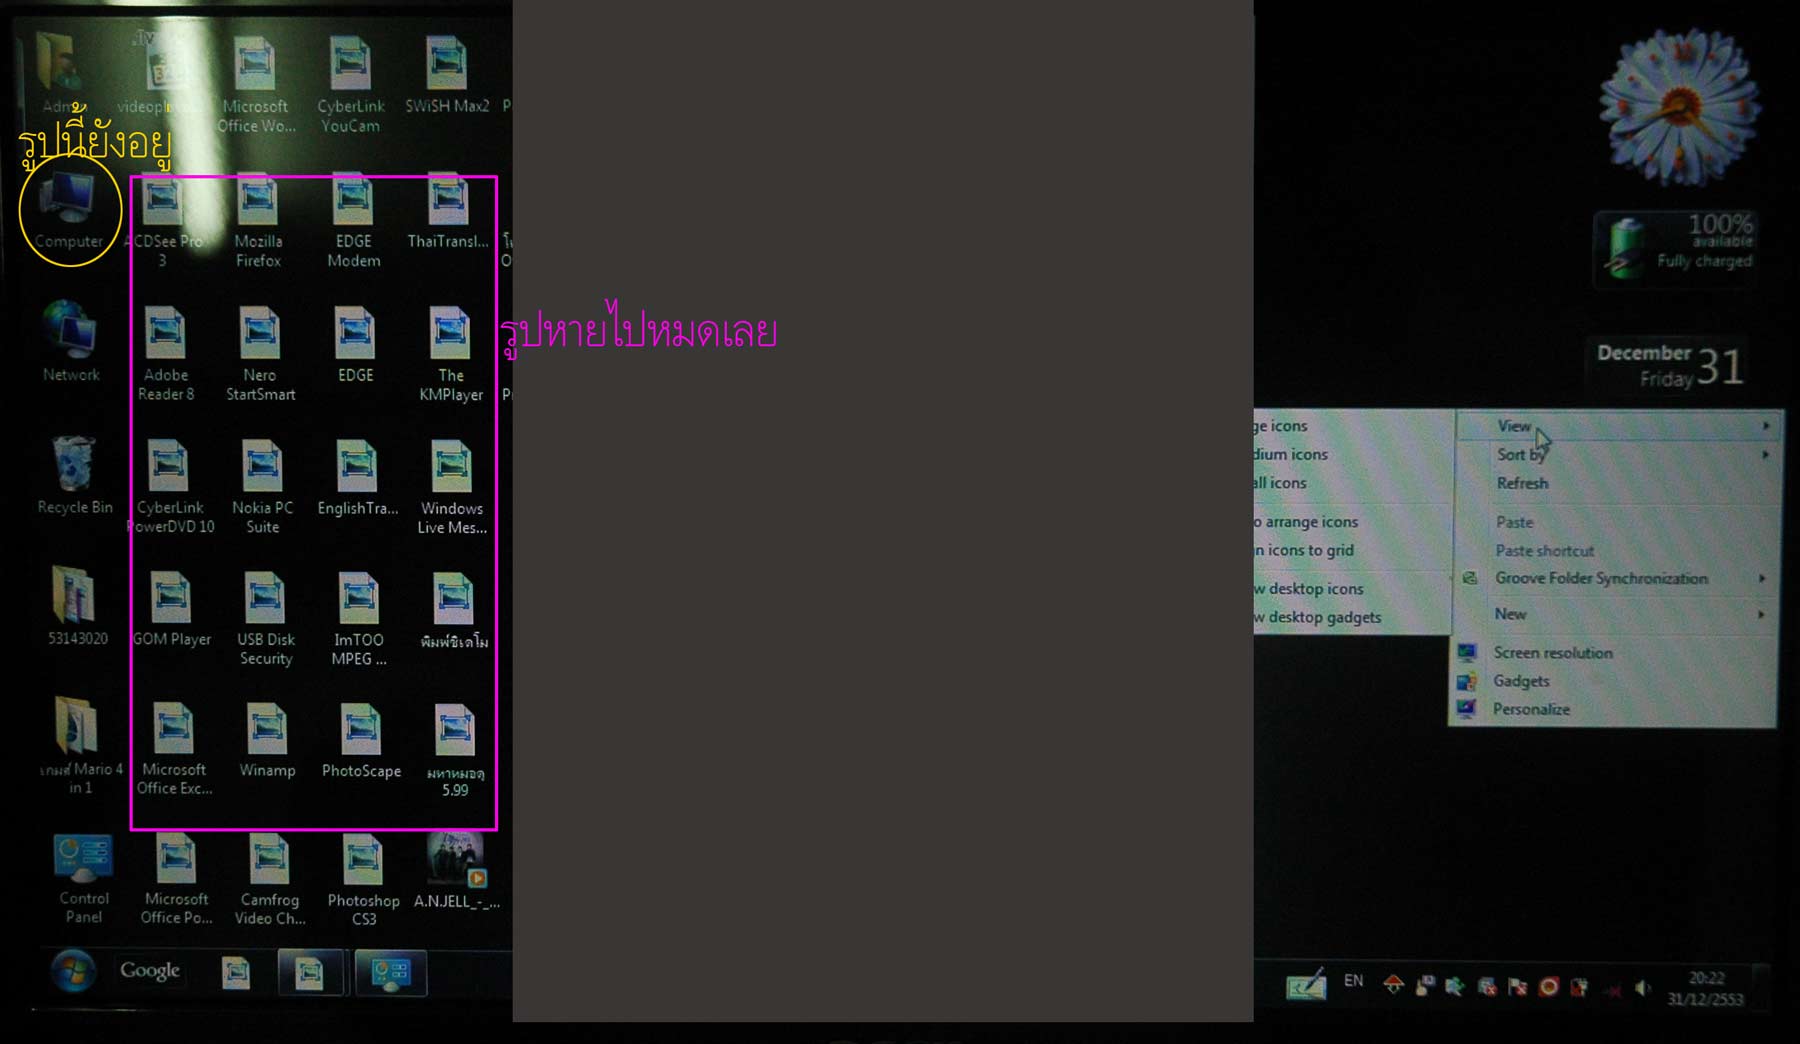Open the Windows Start button
Viewport: 1800px width, 1044px height.
pyautogui.click(x=73, y=970)
